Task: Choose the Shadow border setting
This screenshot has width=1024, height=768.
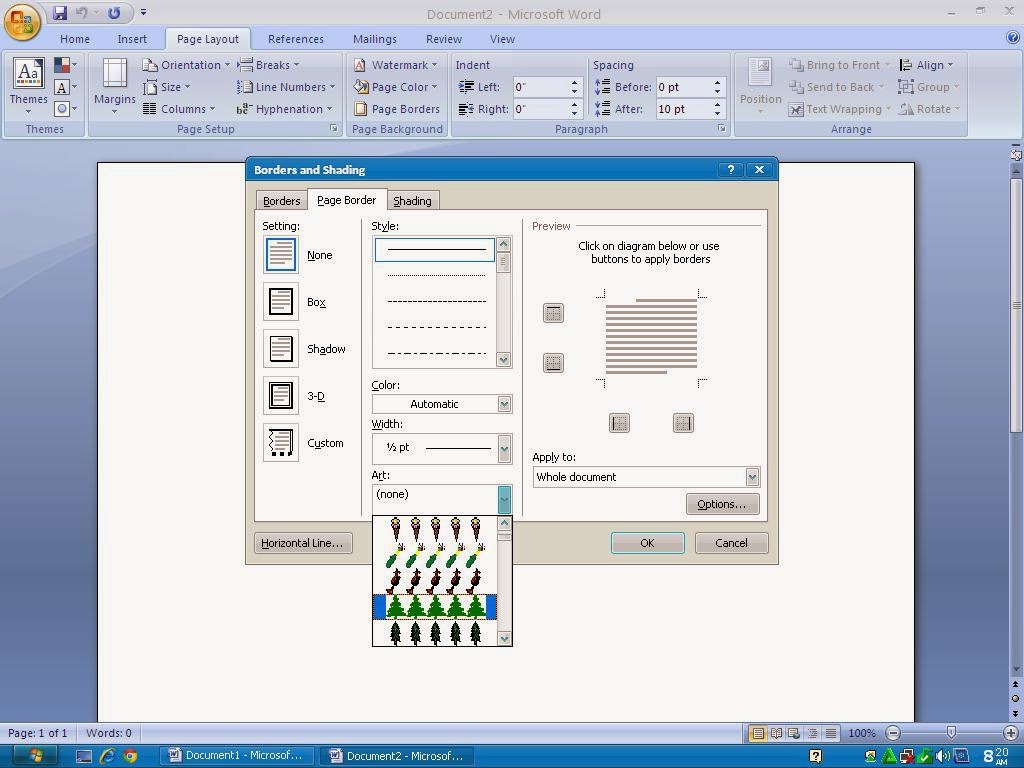Action: click(280, 348)
